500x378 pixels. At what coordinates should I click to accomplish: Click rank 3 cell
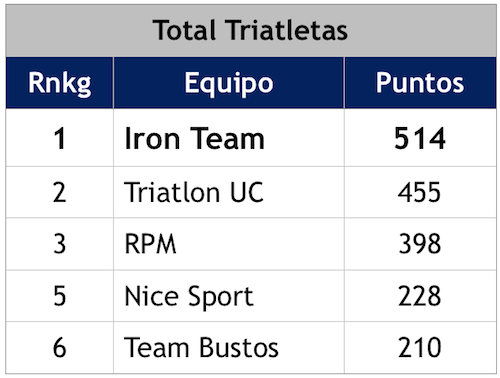pos(59,244)
